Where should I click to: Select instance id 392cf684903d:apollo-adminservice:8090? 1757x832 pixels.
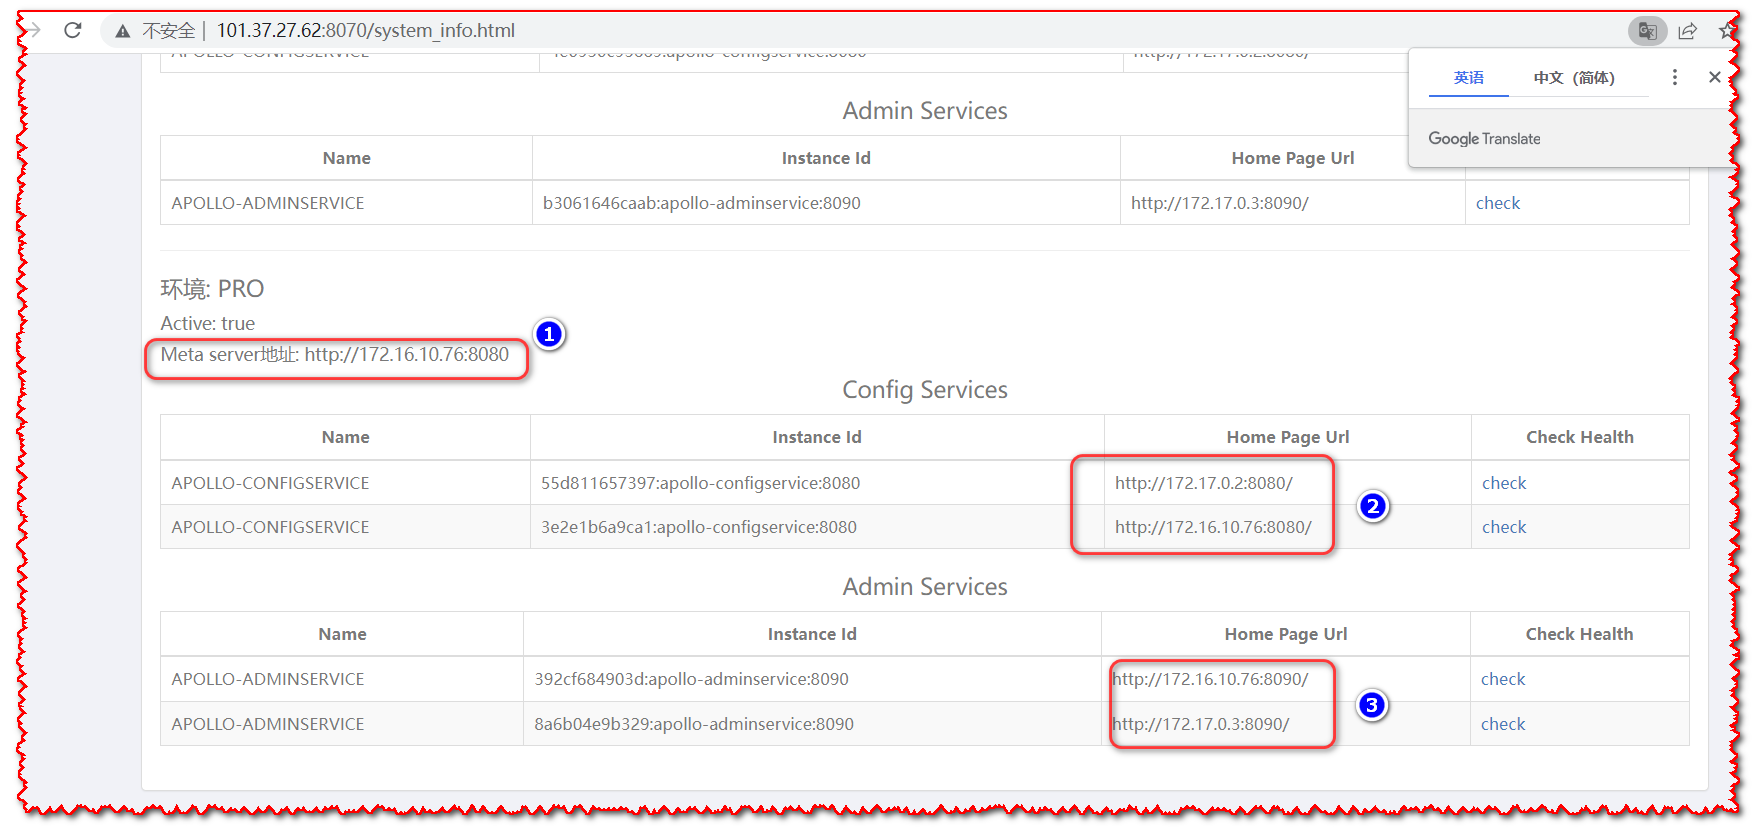click(x=691, y=679)
